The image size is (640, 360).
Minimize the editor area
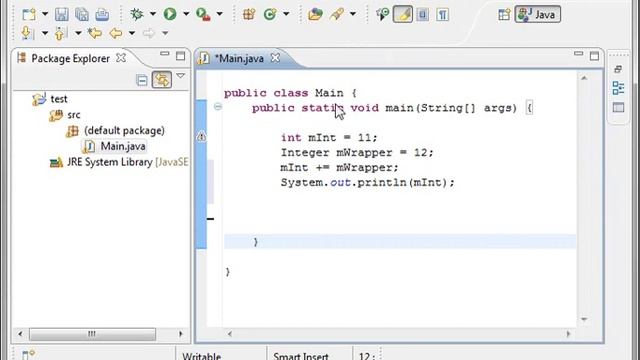[578, 54]
